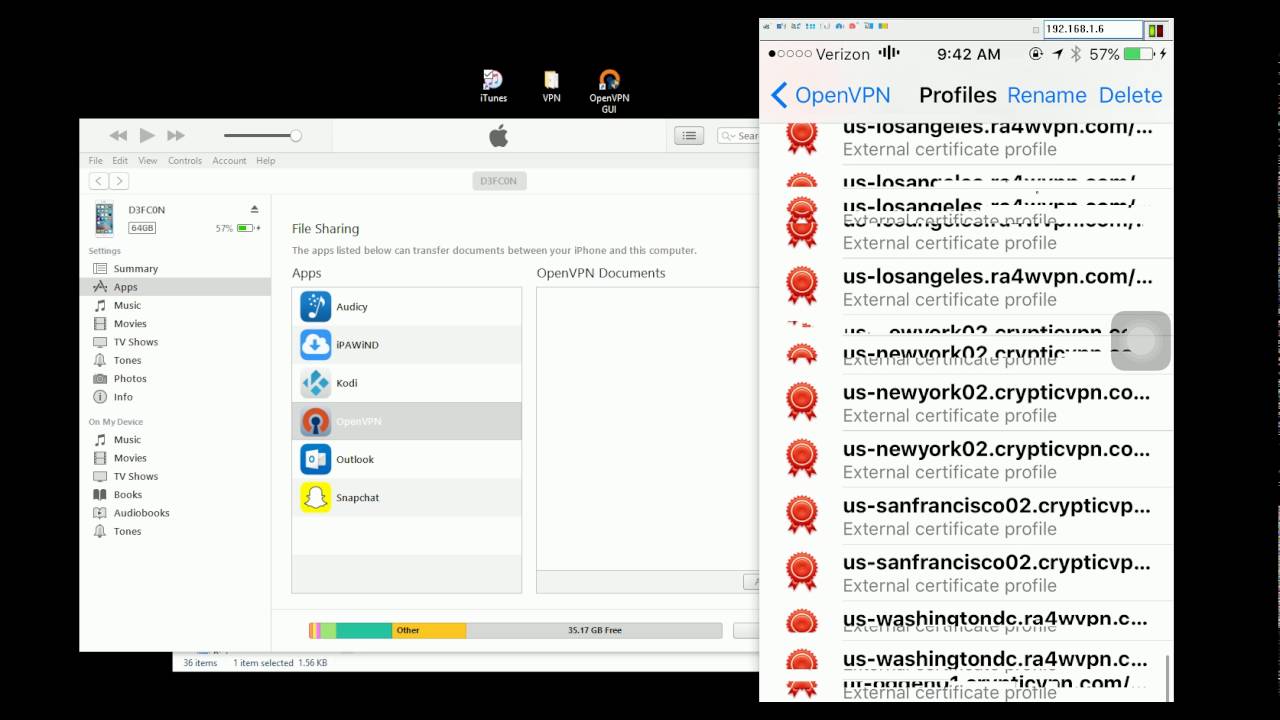Screen dimensions: 1280x720
Task: Tap the us-losangeles profile above newyork entries
Action: point(966,287)
